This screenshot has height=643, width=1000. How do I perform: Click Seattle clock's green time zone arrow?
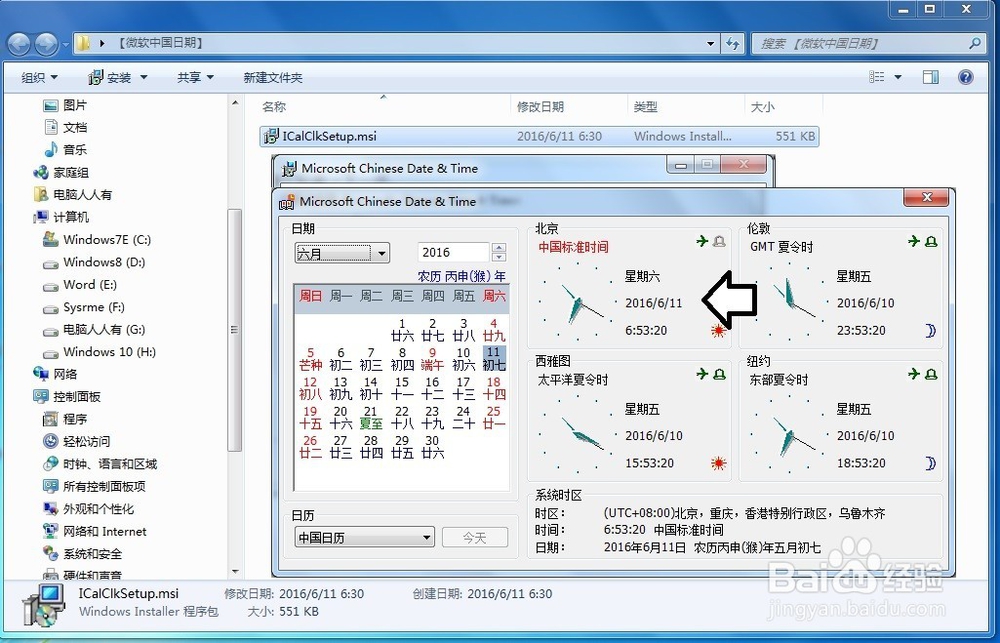(702, 374)
